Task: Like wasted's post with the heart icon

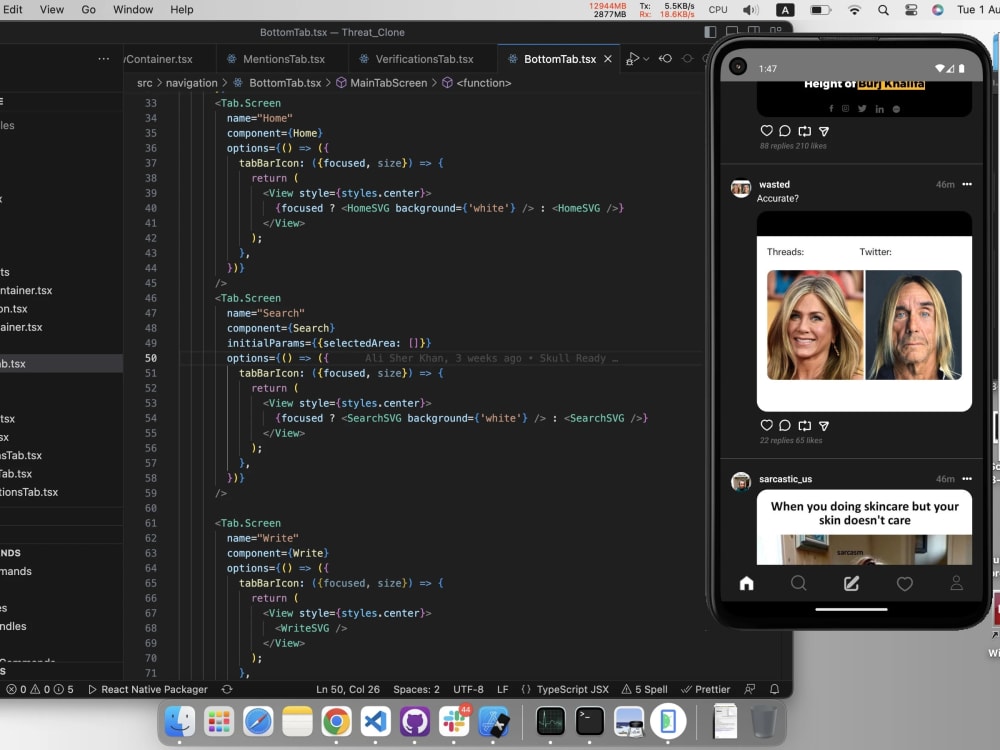Action: tap(767, 424)
